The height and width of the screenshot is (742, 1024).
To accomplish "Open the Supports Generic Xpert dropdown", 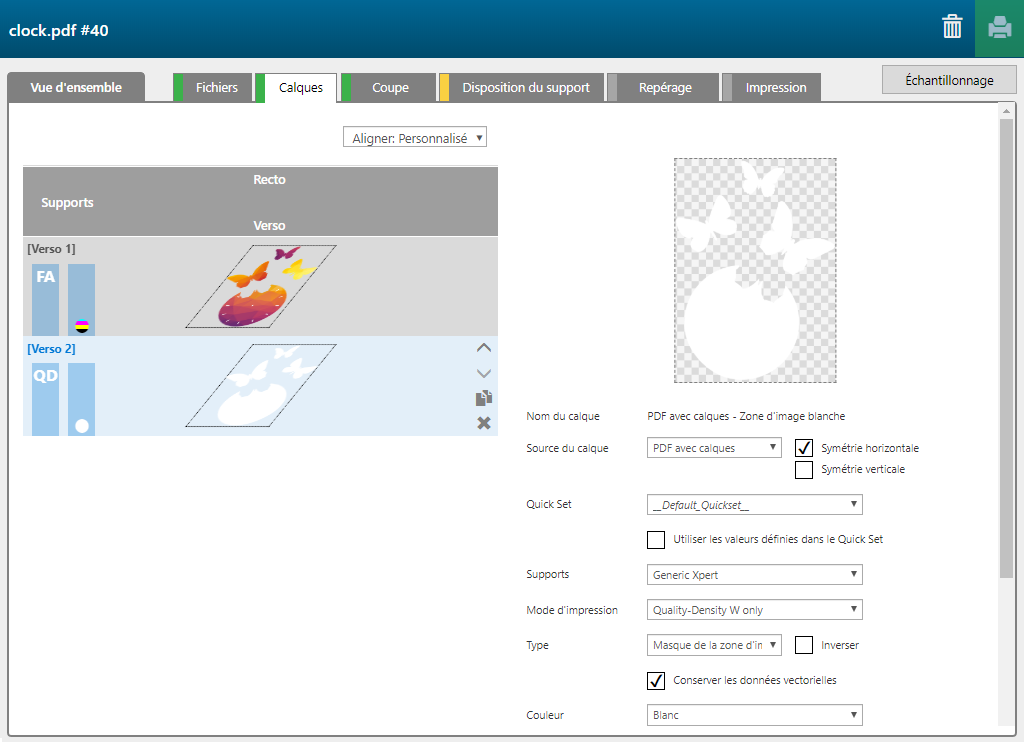I will [754, 575].
